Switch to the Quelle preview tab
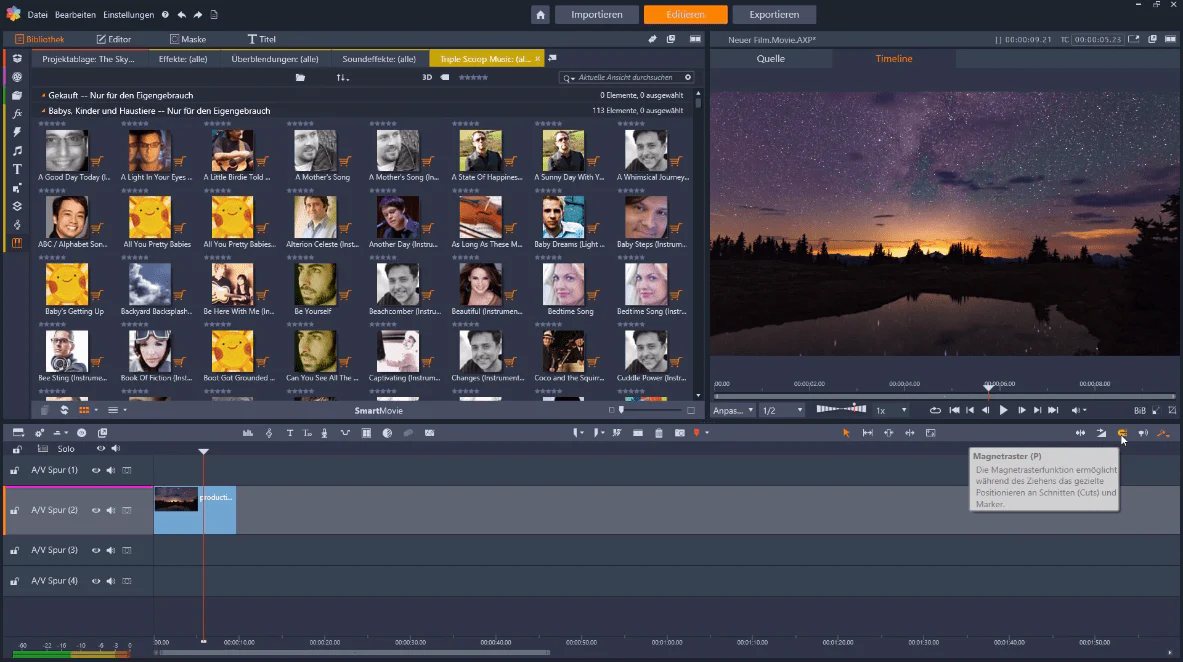The height and width of the screenshot is (662, 1183). (x=771, y=59)
